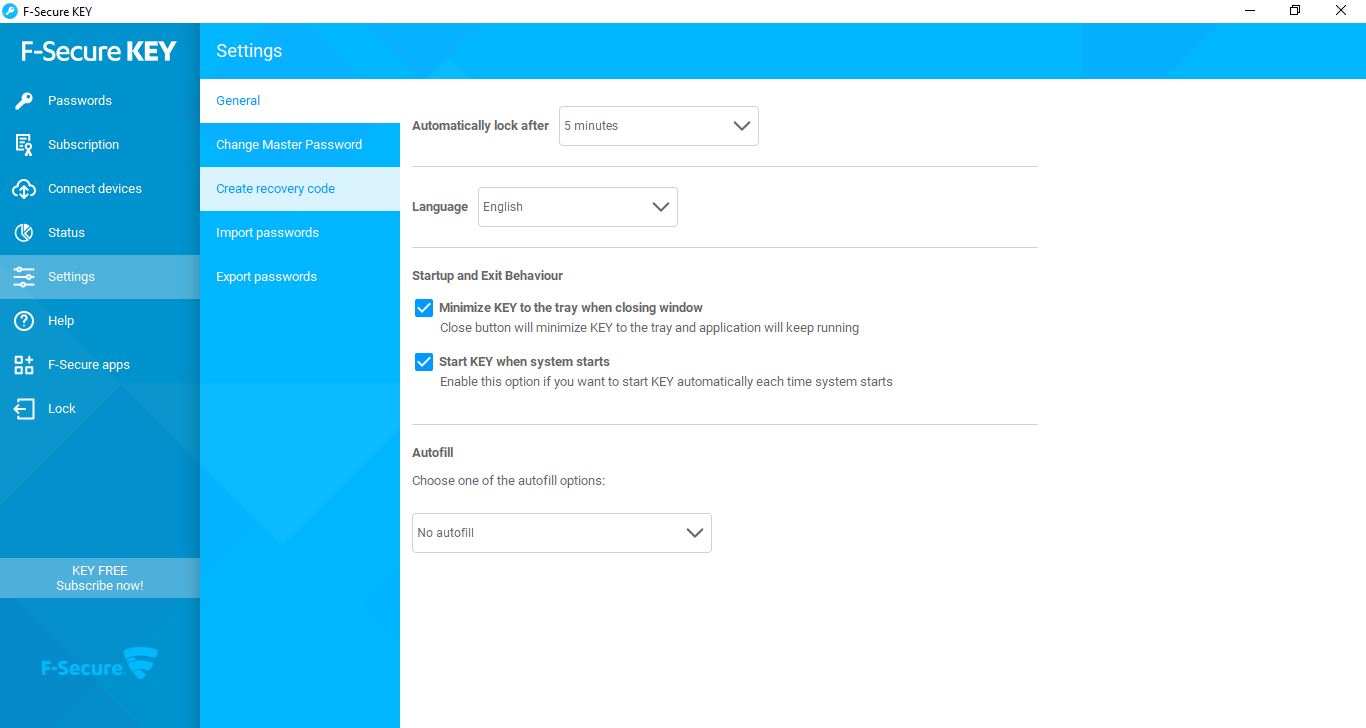
Task: Switch to Export passwords tab
Action: point(300,276)
